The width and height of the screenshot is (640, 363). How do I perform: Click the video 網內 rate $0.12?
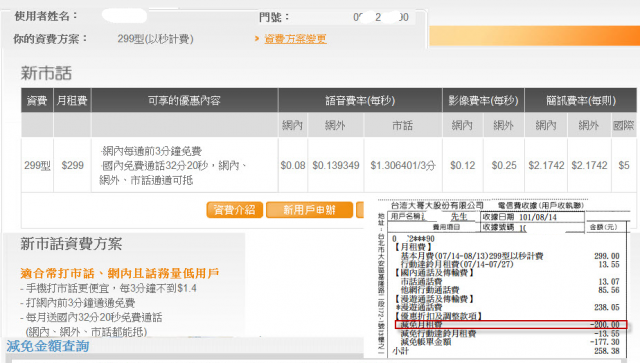click(462, 165)
